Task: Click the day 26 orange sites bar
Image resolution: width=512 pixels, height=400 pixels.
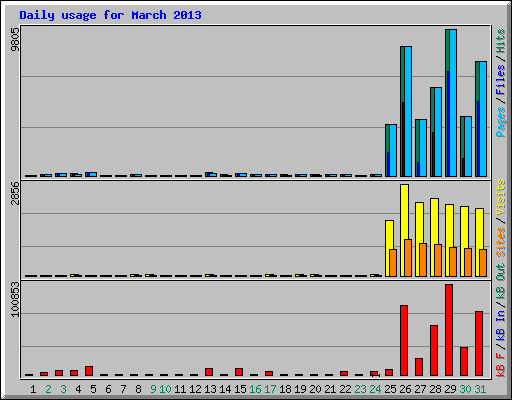Action: pyautogui.click(x=408, y=258)
